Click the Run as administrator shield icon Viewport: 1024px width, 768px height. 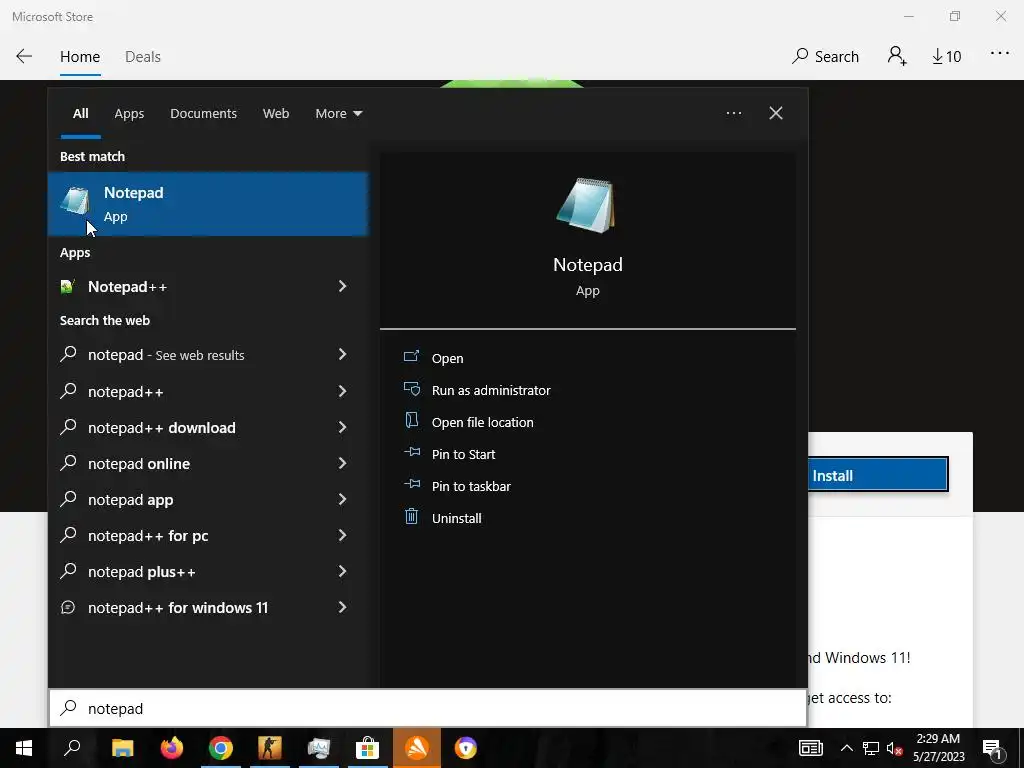tap(411, 389)
